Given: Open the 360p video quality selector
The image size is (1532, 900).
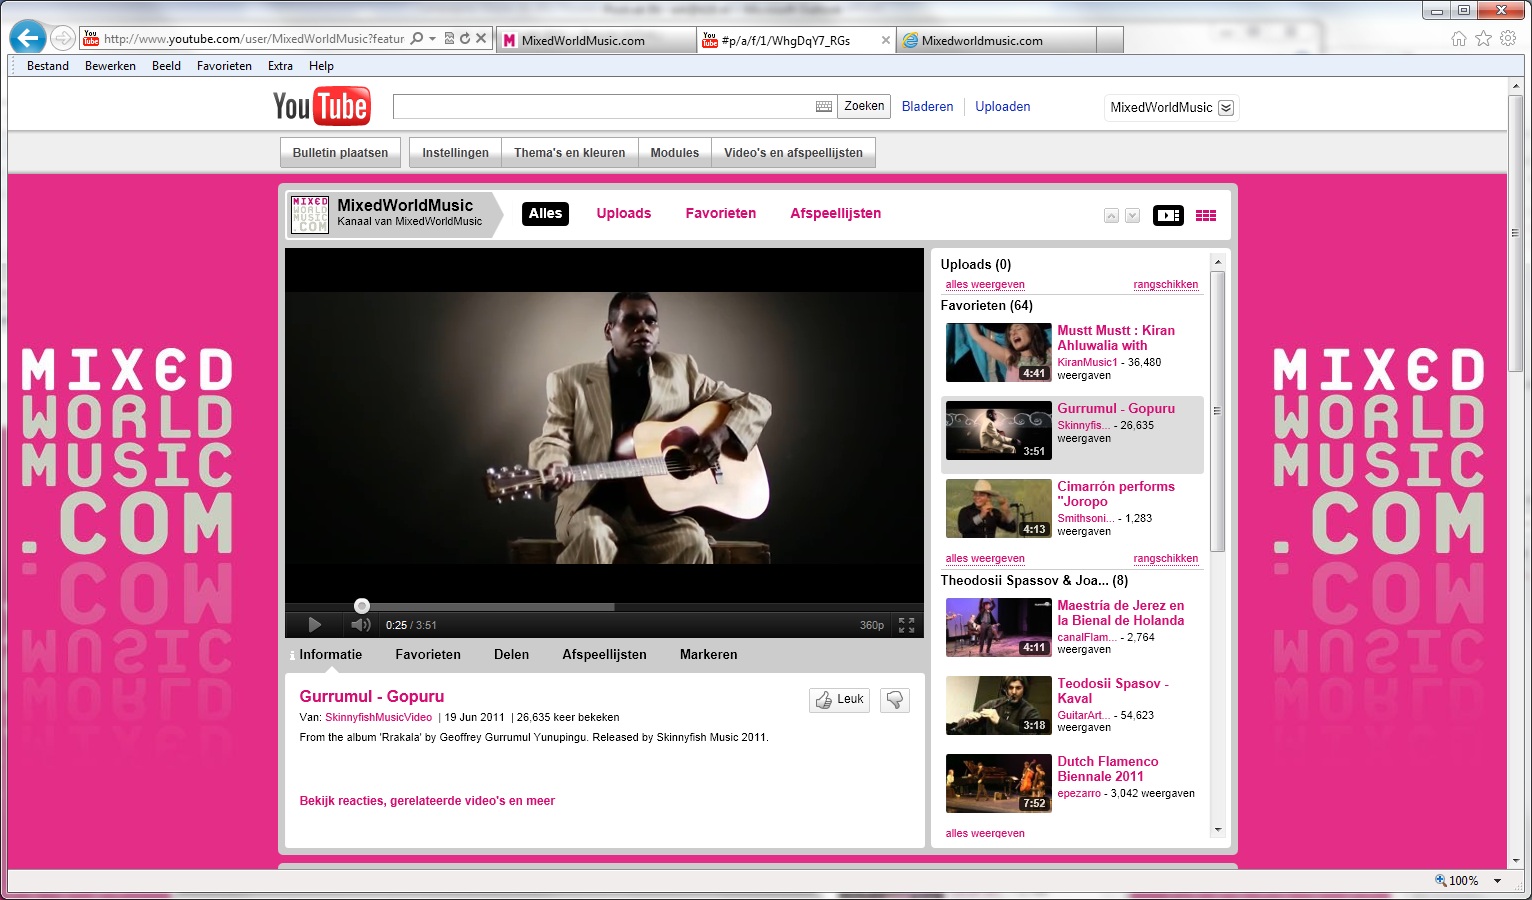Looking at the screenshot, I should point(872,625).
